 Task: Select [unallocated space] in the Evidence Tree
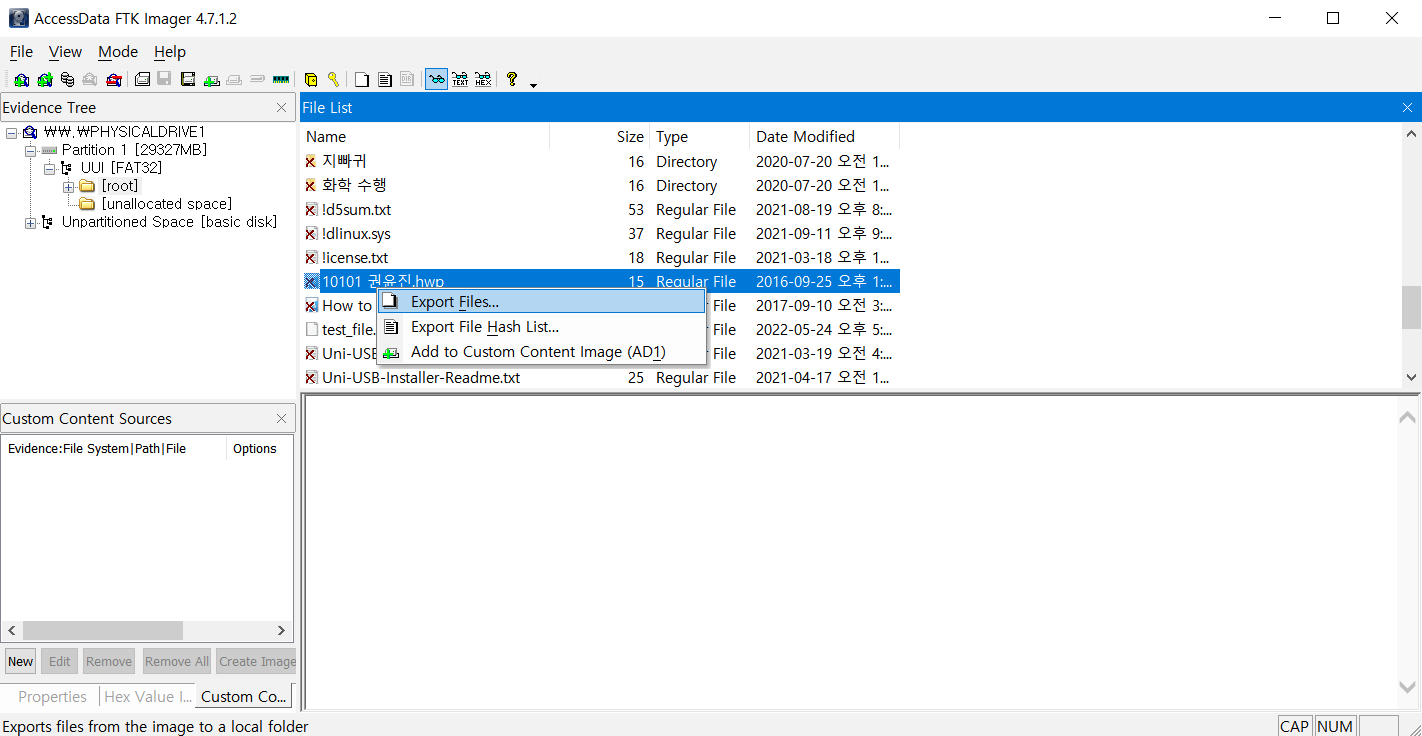point(166,204)
